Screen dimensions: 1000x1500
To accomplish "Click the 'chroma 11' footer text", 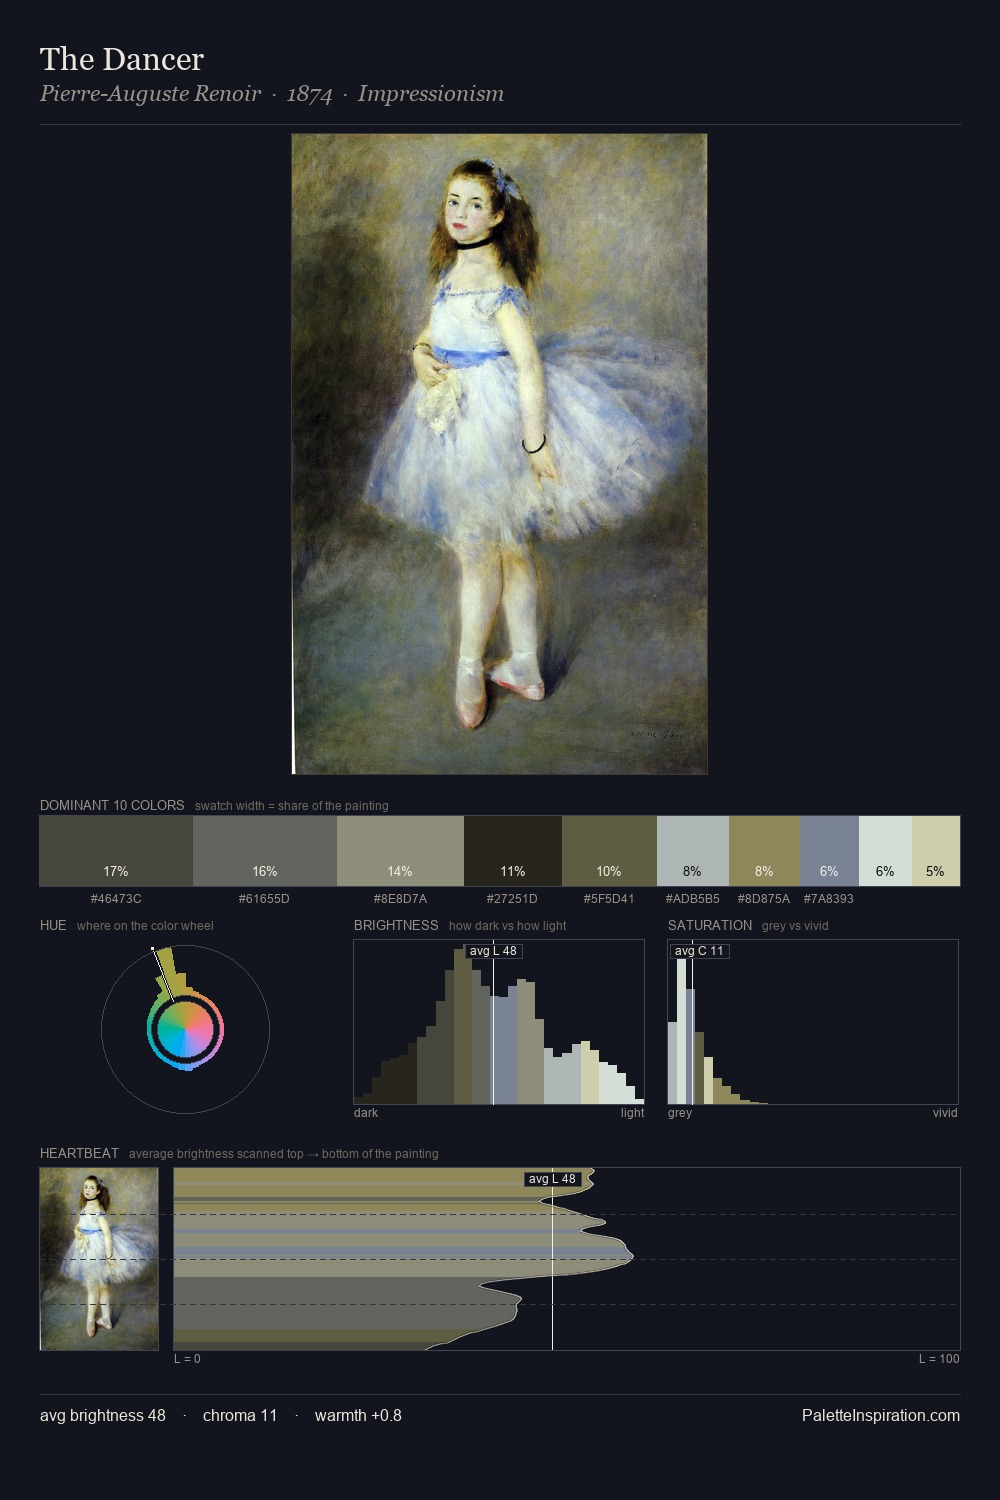I will click(240, 1415).
